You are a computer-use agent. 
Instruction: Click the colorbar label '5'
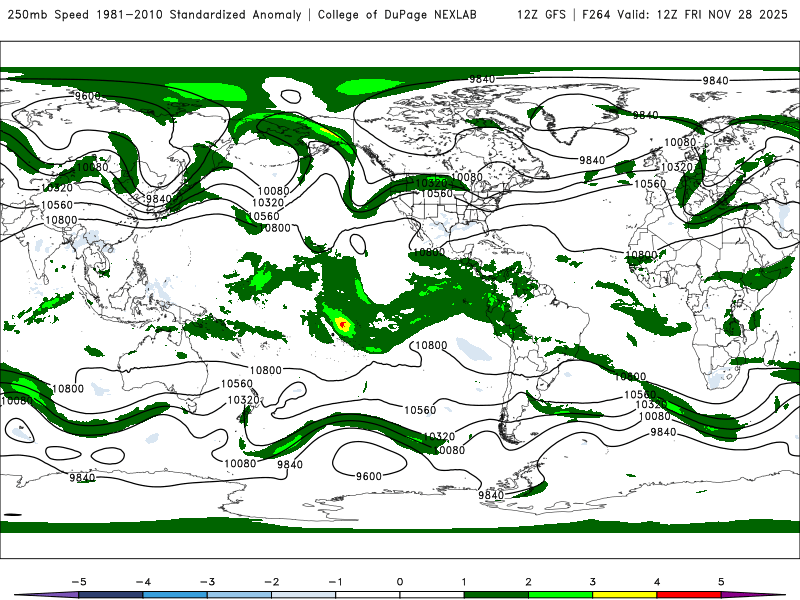click(721, 582)
